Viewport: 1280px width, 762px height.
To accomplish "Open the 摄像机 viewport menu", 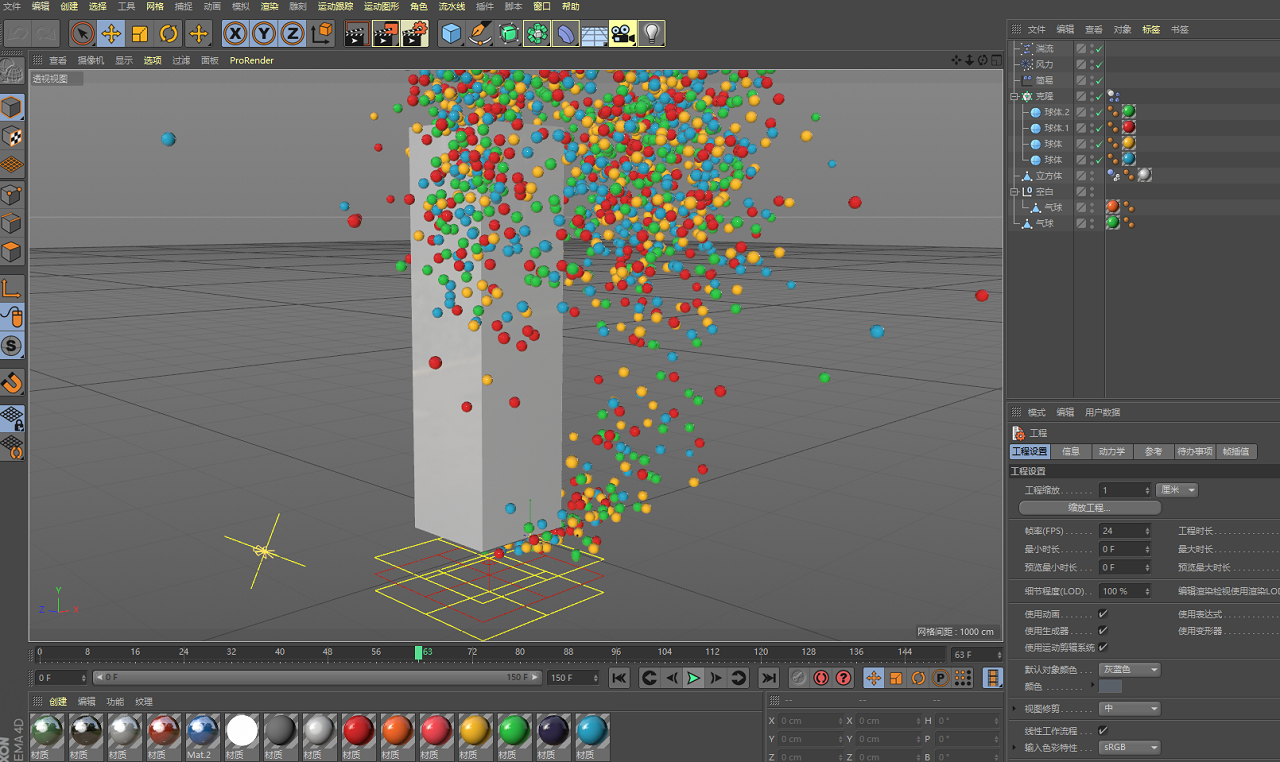I will [x=90, y=60].
